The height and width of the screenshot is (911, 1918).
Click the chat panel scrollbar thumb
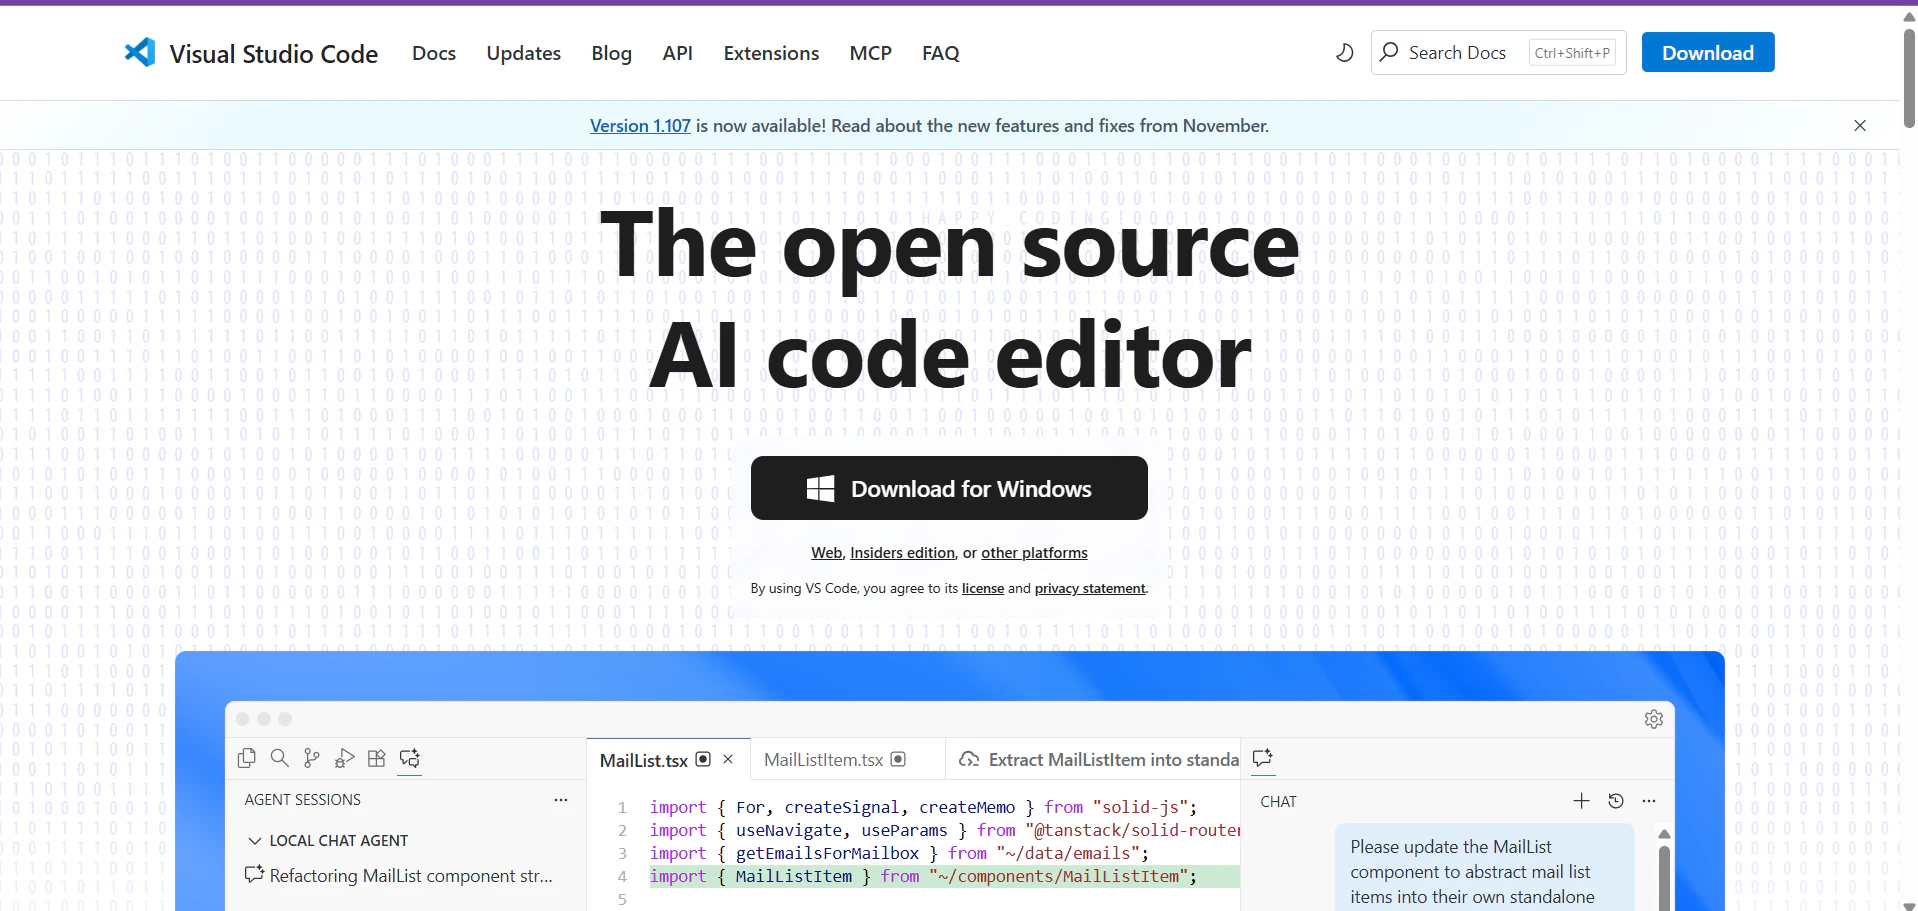coord(1664,877)
